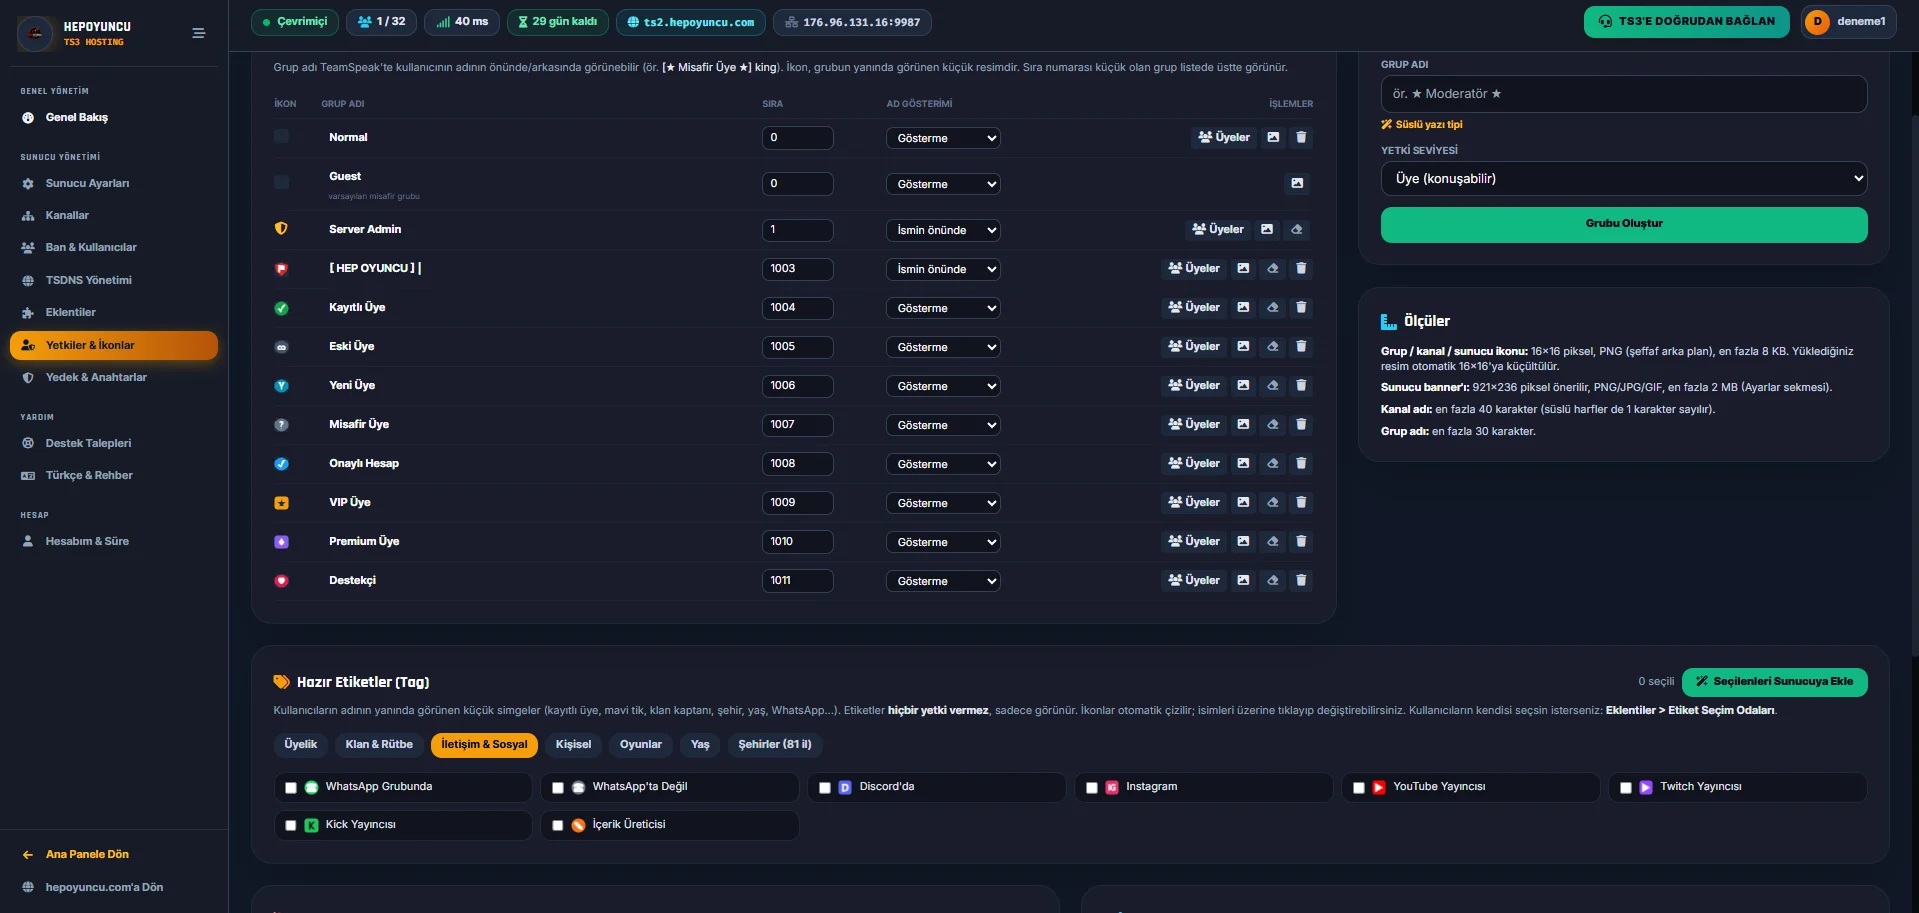Clear the icon of Destekçi group
The height and width of the screenshot is (913, 1919).
[1273, 581]
